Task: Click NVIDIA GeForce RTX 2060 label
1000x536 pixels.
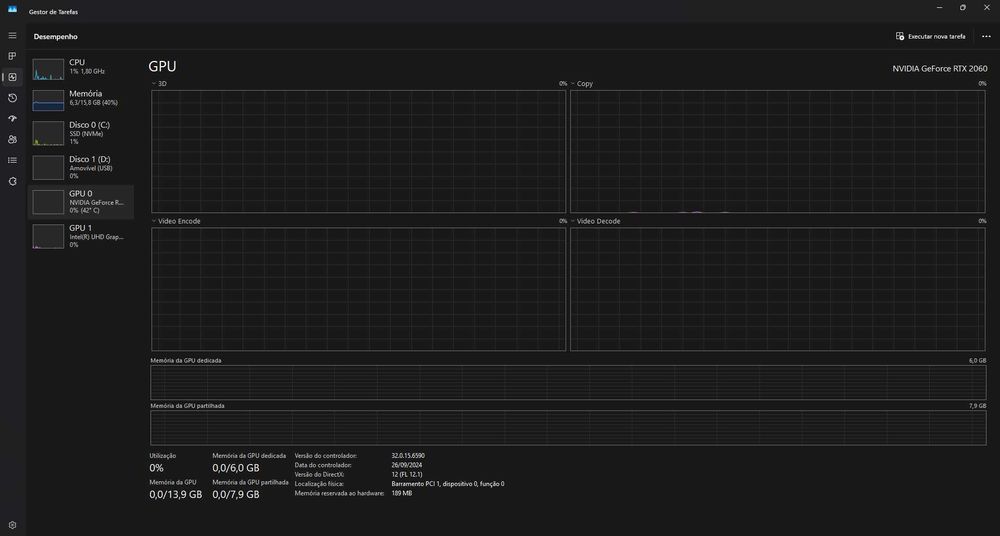Action: [x=939, y=68]
